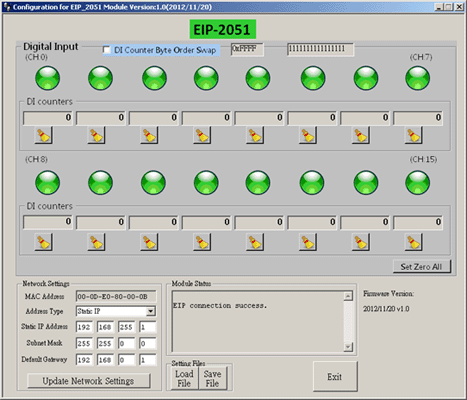Select first octet of Static IP Address field
Screen dimensions: 467x400
click(x=84, y=327)
